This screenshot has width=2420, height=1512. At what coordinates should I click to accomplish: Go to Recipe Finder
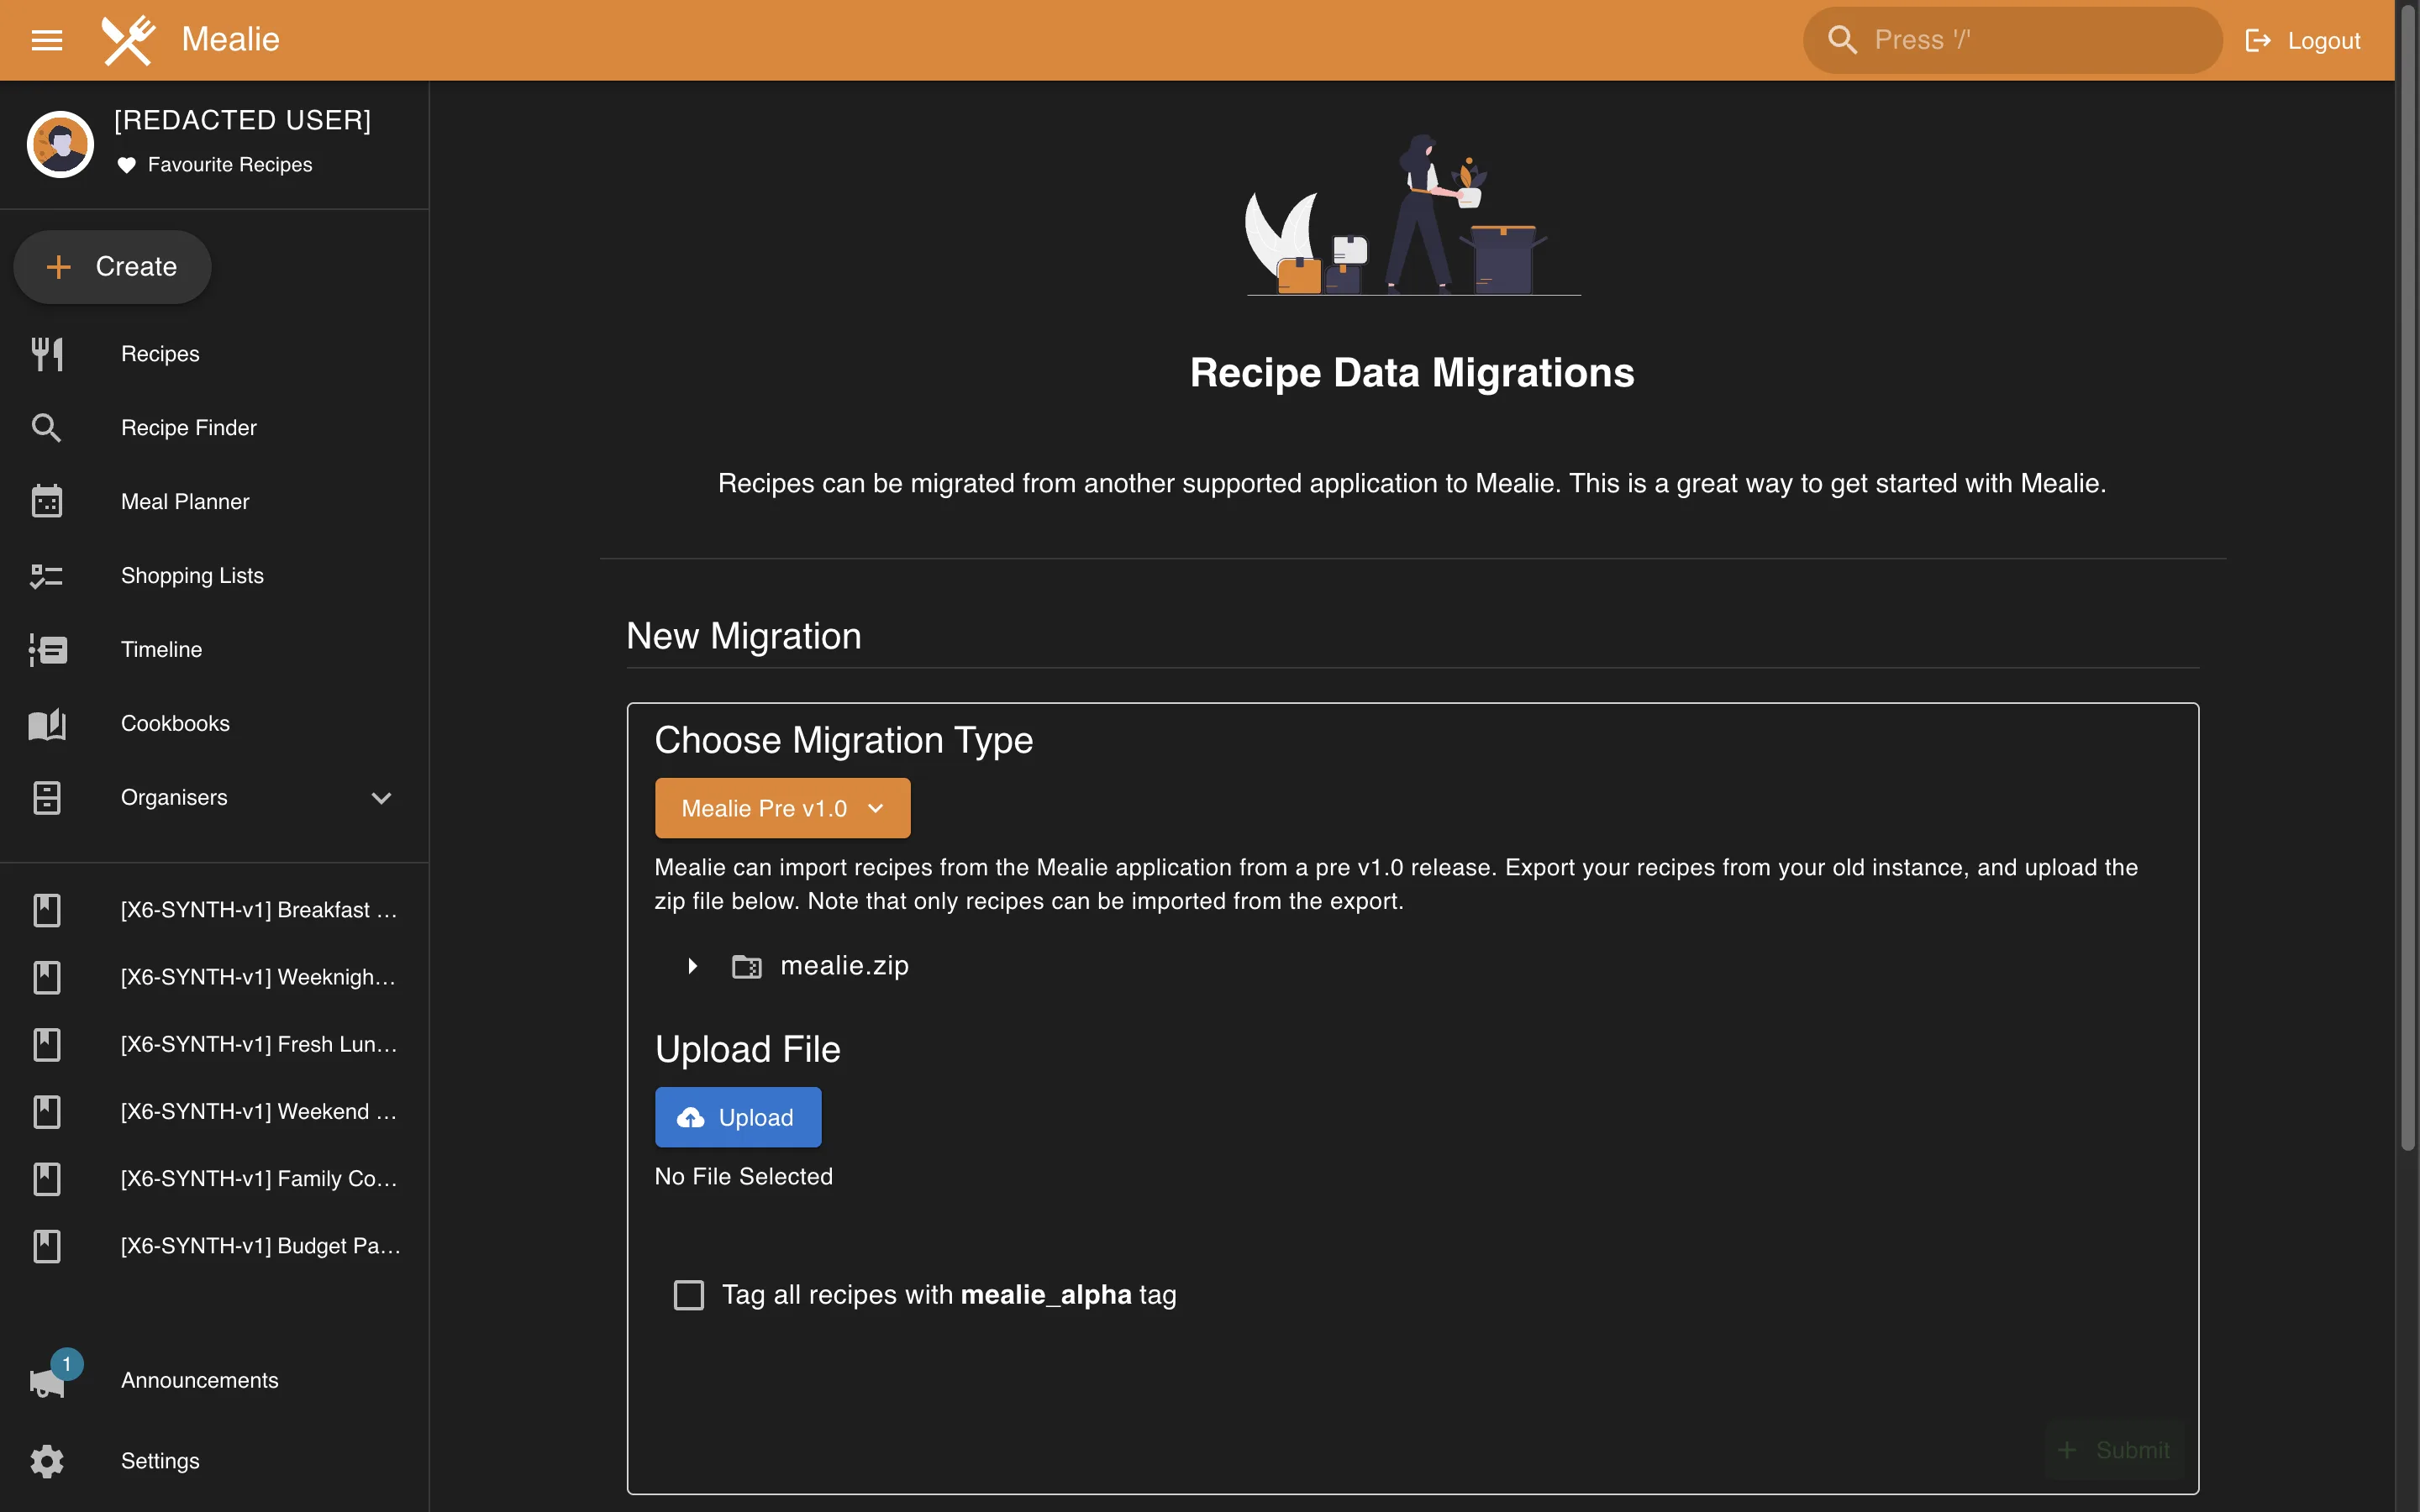click(x=189, y=428)
